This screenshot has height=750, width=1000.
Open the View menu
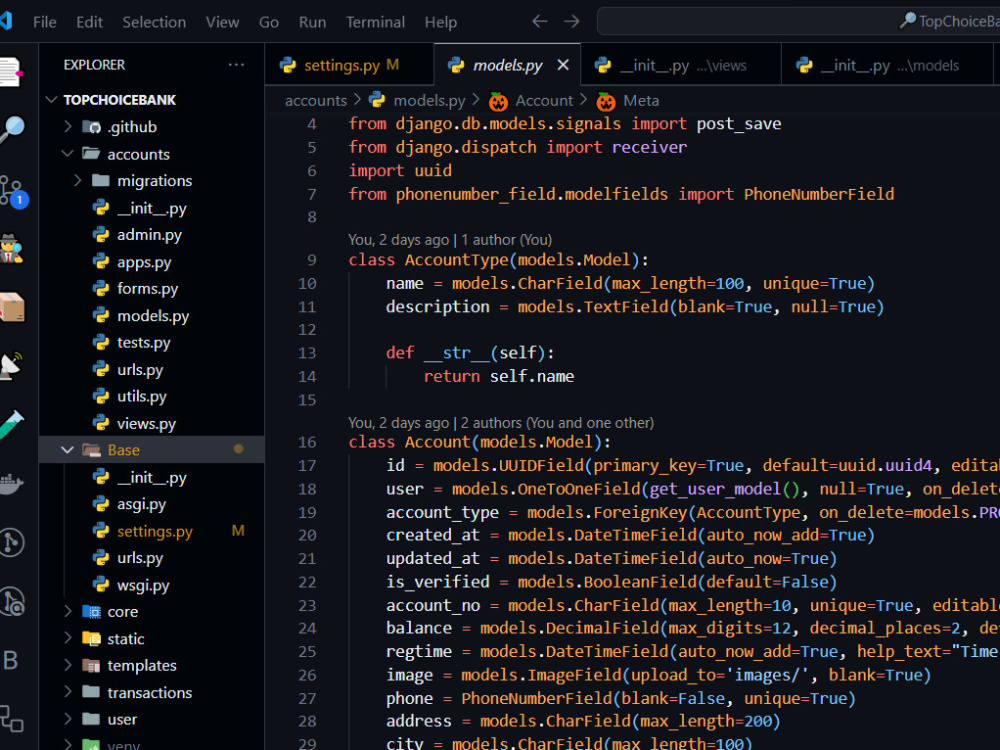pyautogui.click(x=222, y=22)
